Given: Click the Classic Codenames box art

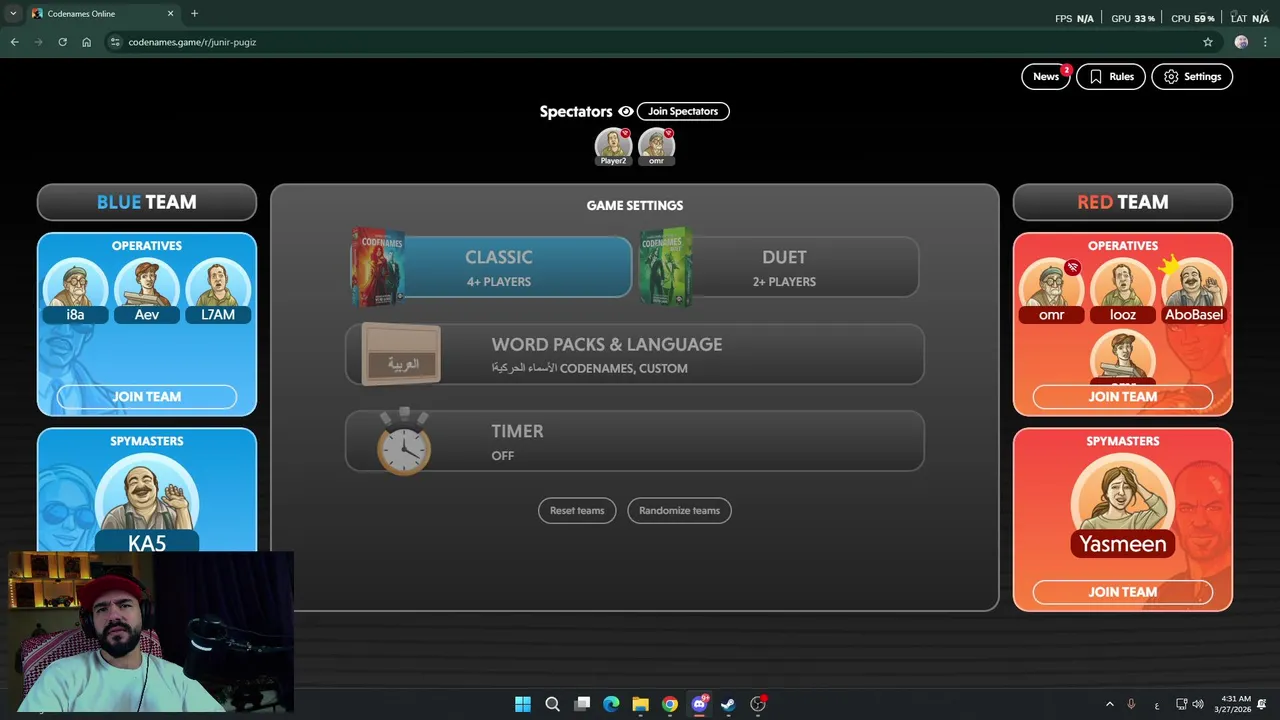Looking at the screenshot, I should coord(377,266).
